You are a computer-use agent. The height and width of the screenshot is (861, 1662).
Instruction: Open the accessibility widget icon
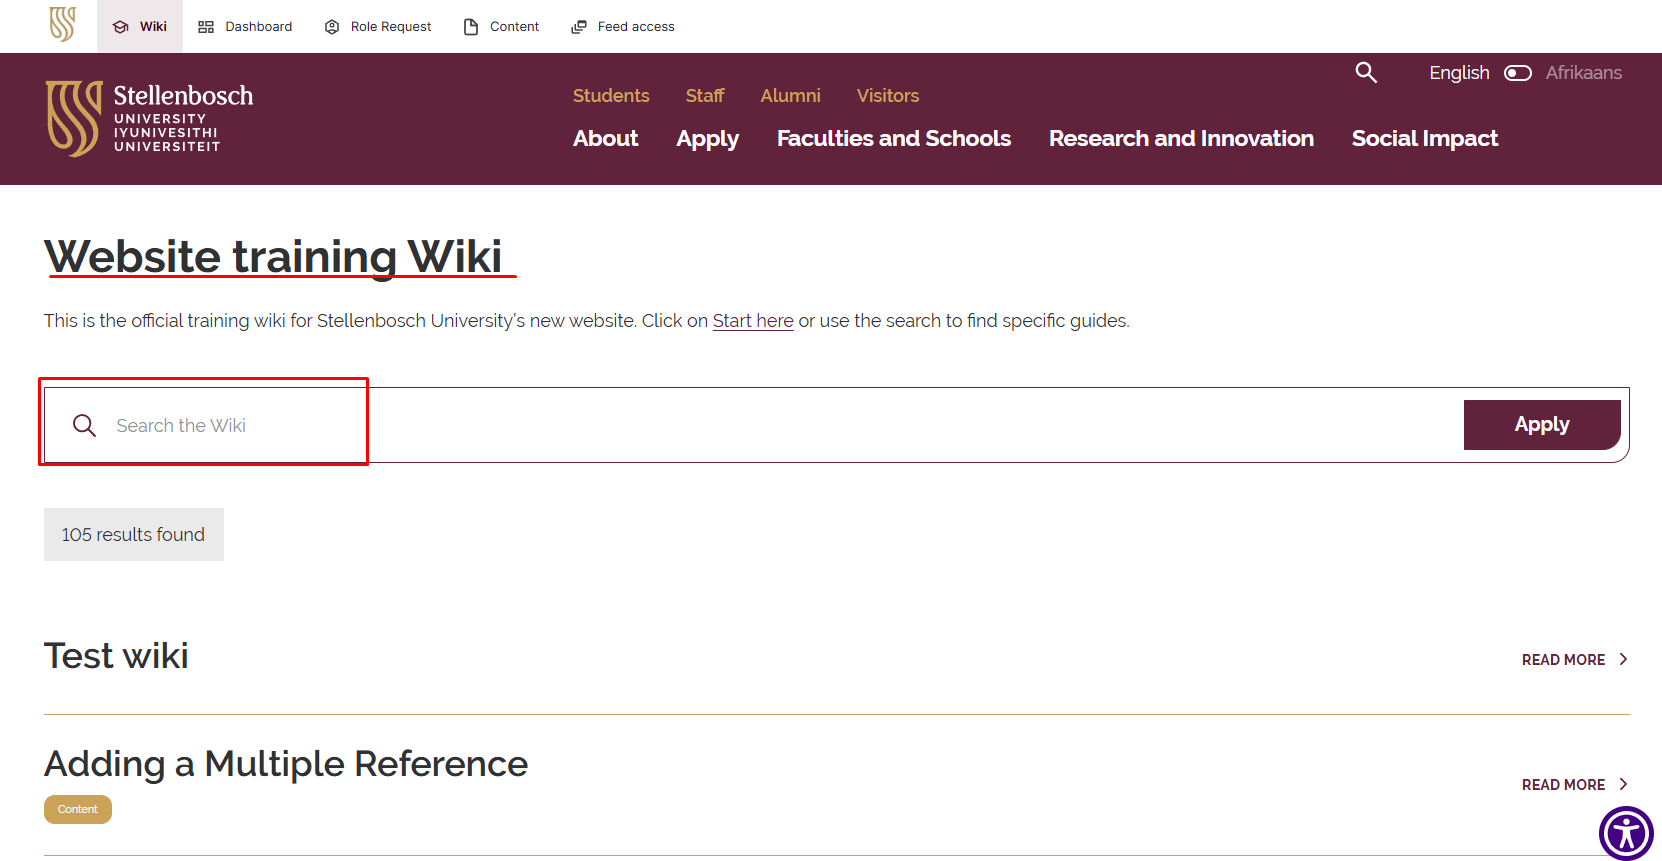[x=1626, y=833]
